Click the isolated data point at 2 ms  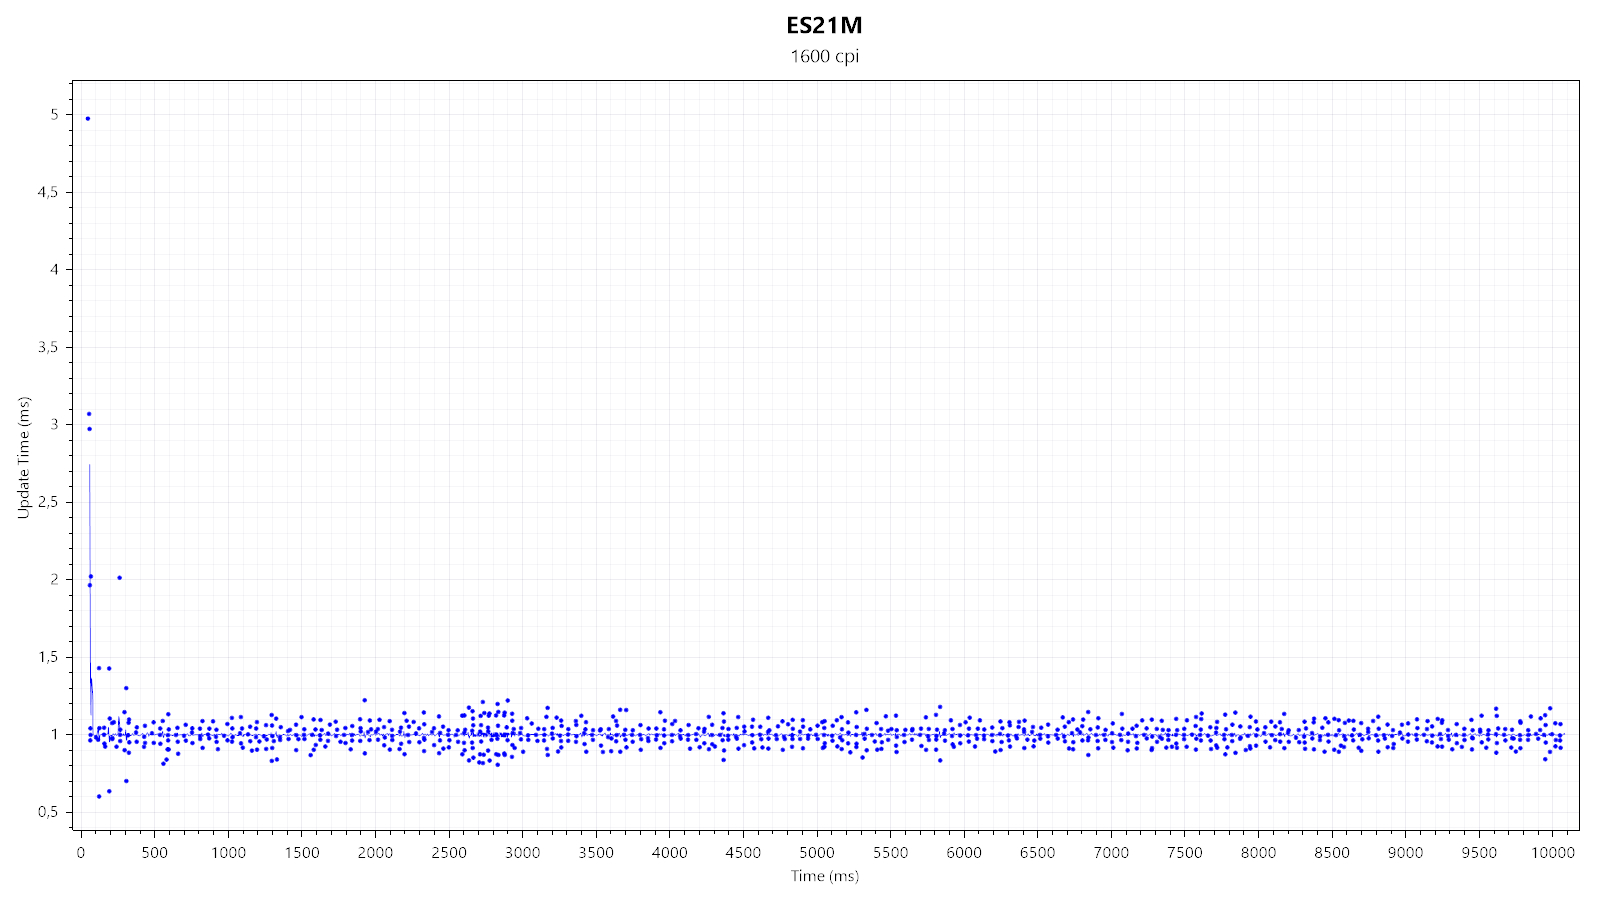point(119,577)
